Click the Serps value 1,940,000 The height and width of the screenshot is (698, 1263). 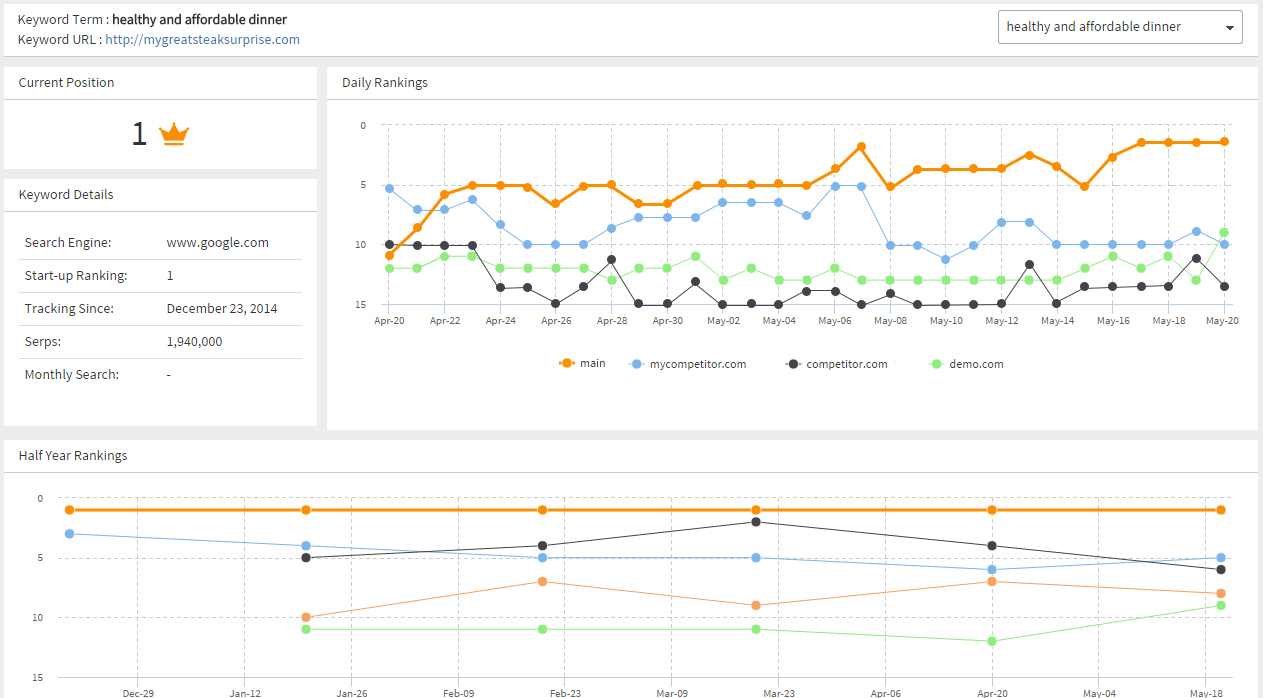tap(194, 342)
